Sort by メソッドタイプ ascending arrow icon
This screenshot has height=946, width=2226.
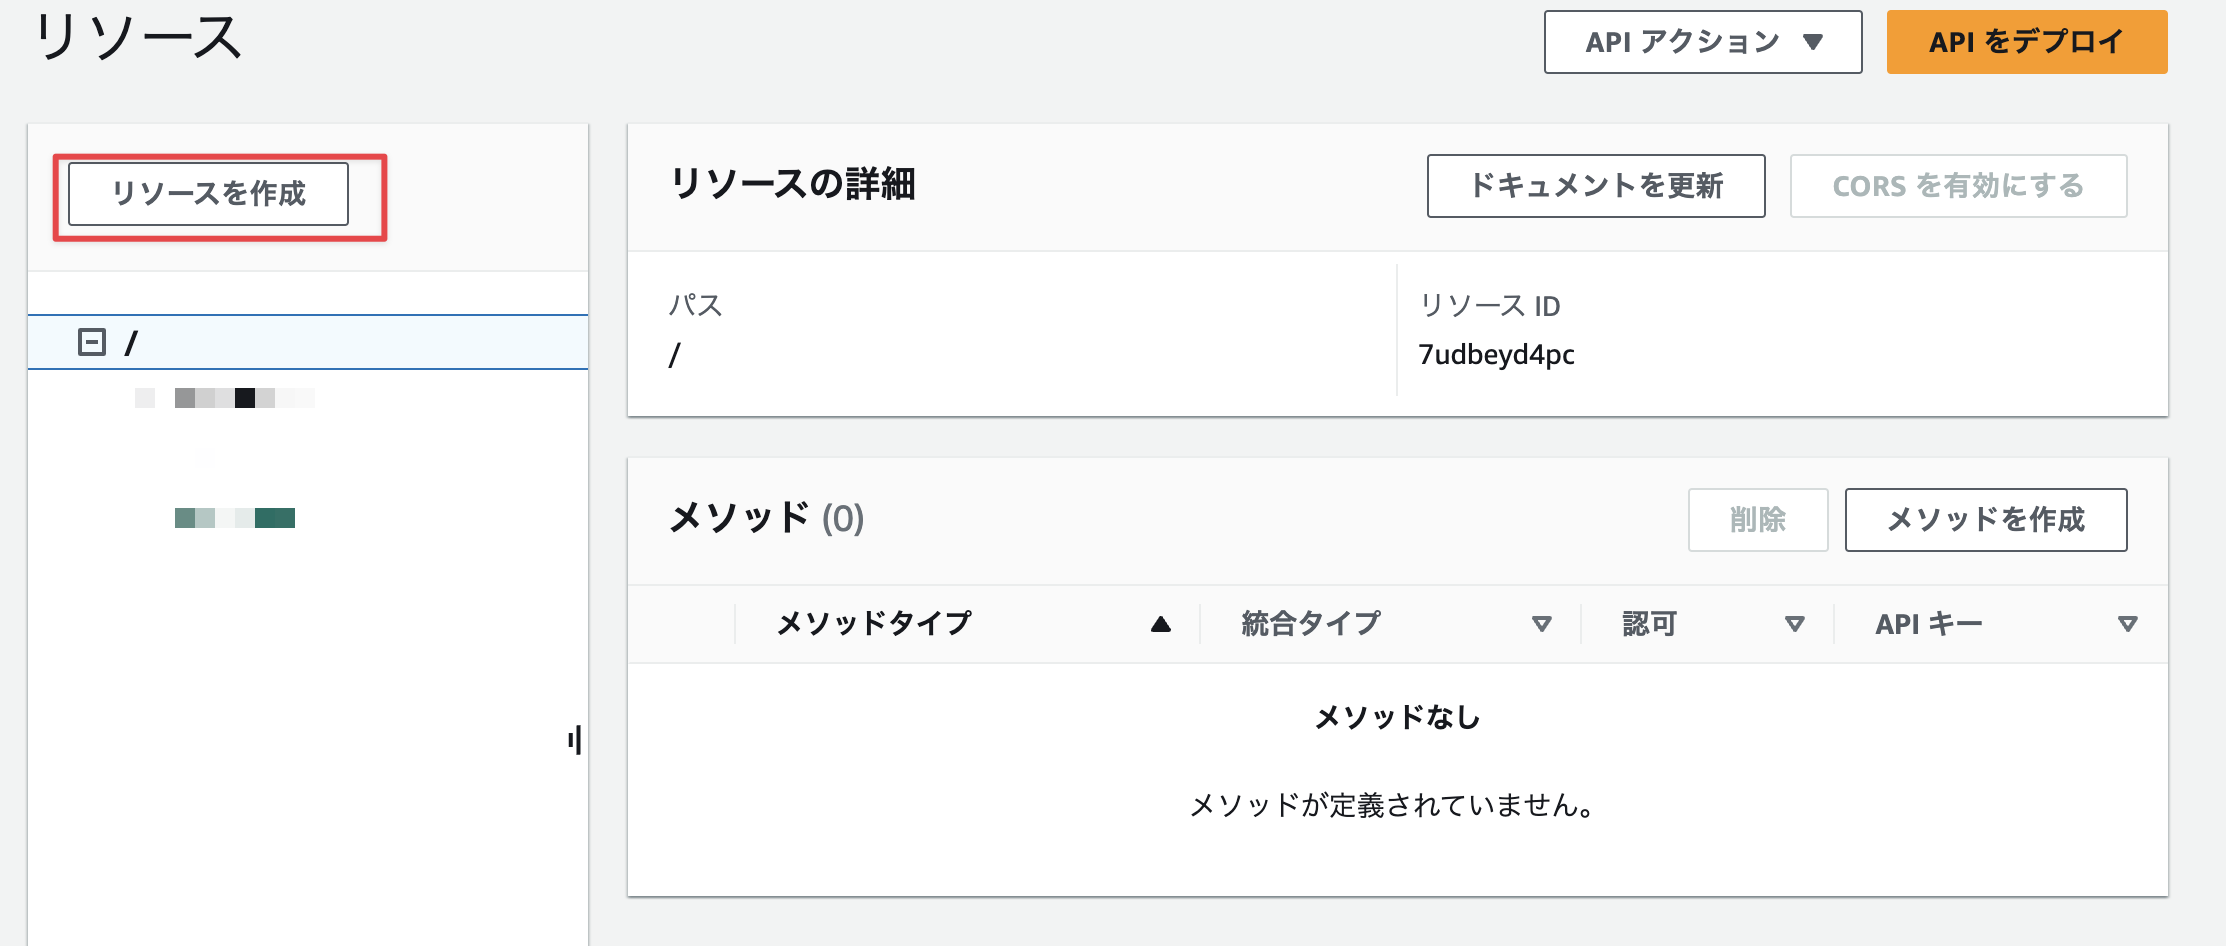1160,624
